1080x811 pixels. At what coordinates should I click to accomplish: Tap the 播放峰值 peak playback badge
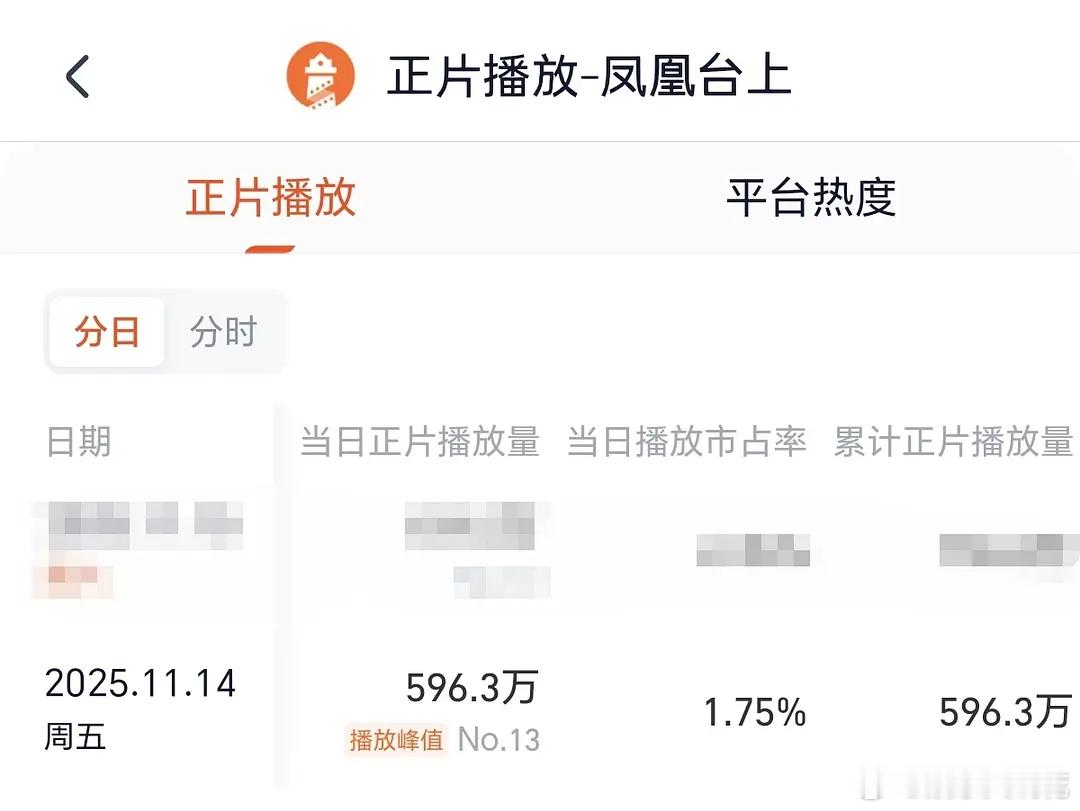coord(396,740)
